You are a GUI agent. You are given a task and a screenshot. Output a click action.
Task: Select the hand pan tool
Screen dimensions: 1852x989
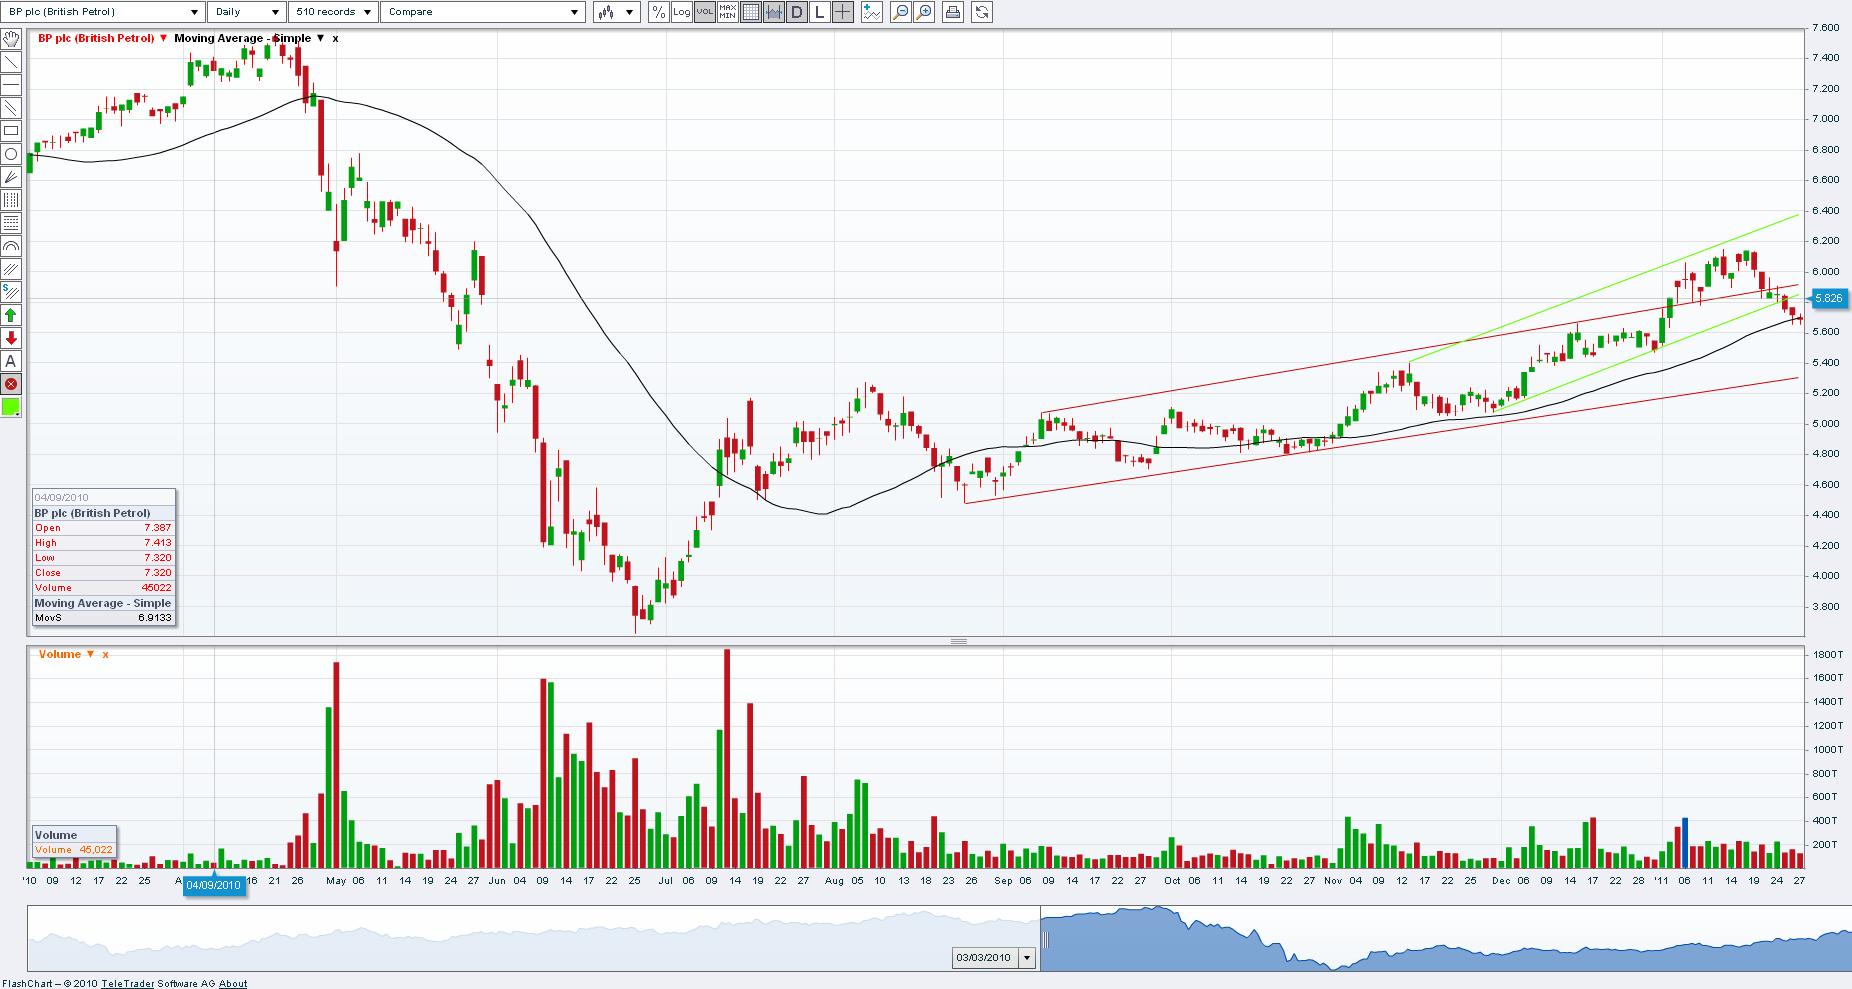coord(11,39)
